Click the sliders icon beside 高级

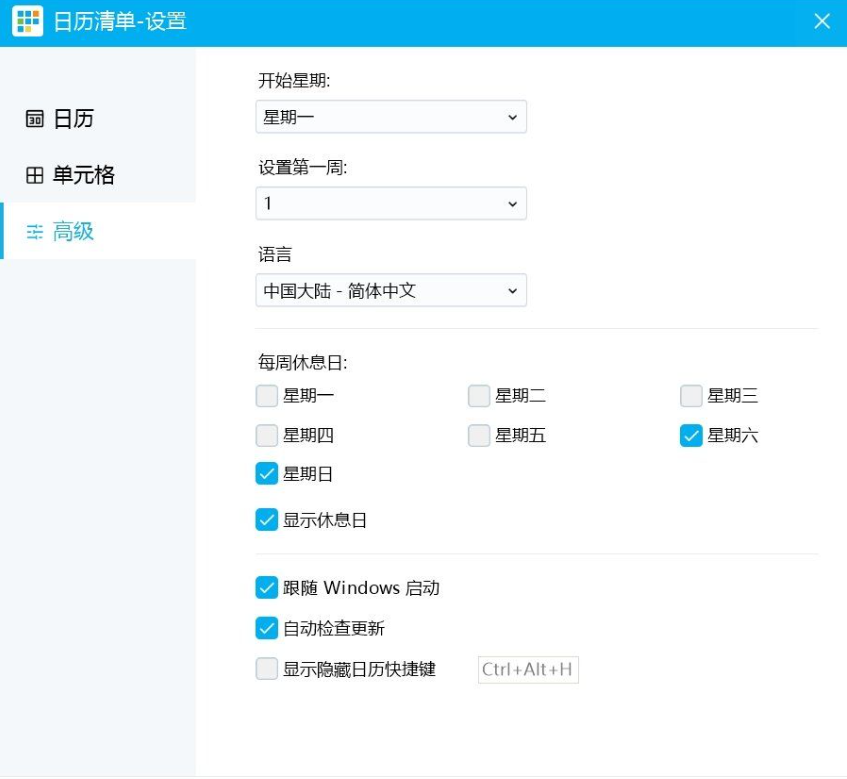click(35, 232)
